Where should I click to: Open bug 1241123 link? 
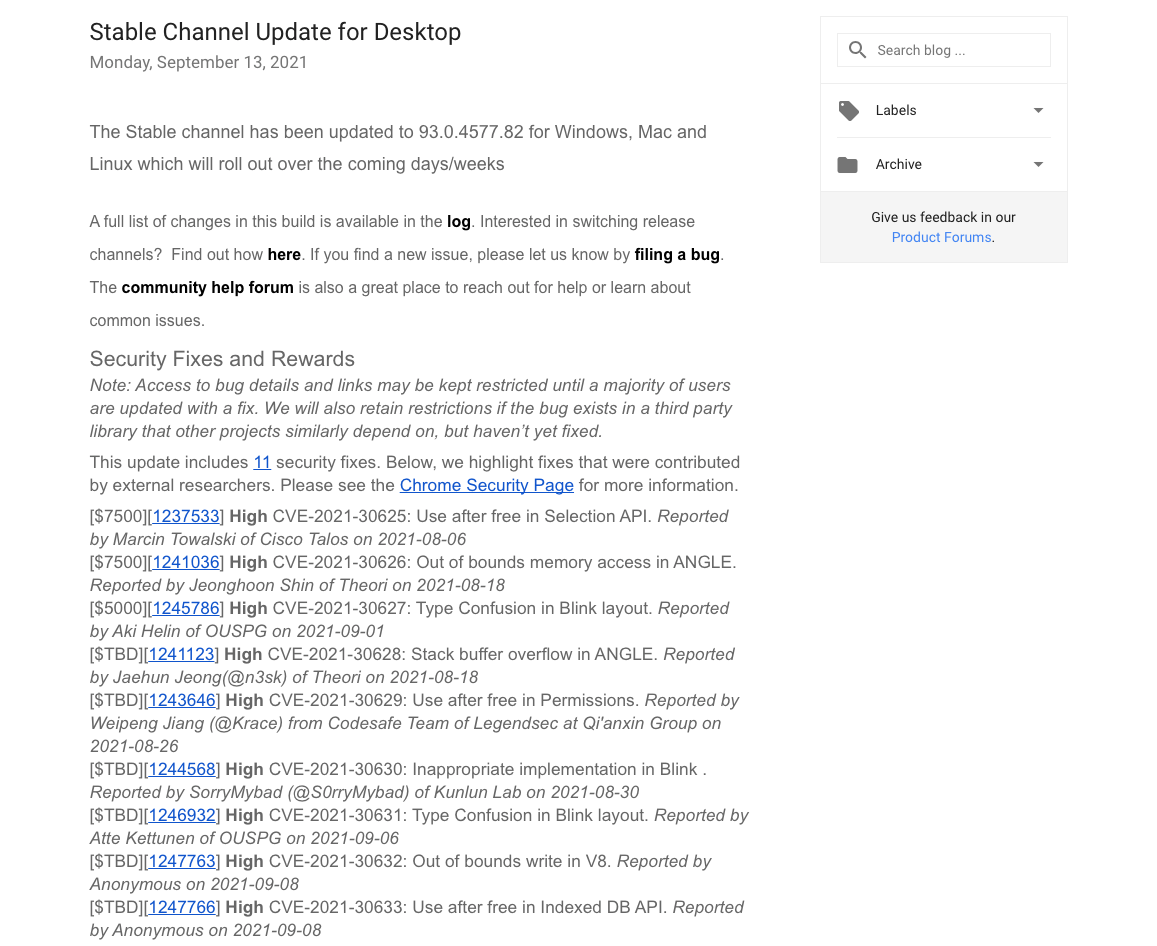tap(182, 655)
